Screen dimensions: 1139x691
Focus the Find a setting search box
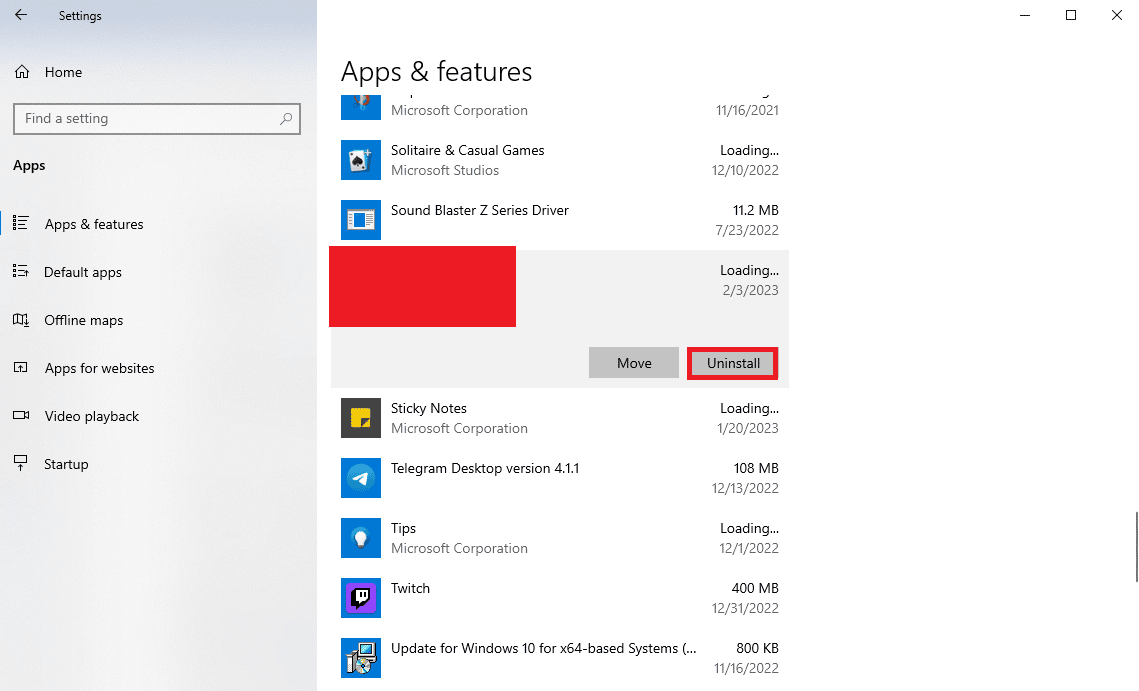pos(157,118)
